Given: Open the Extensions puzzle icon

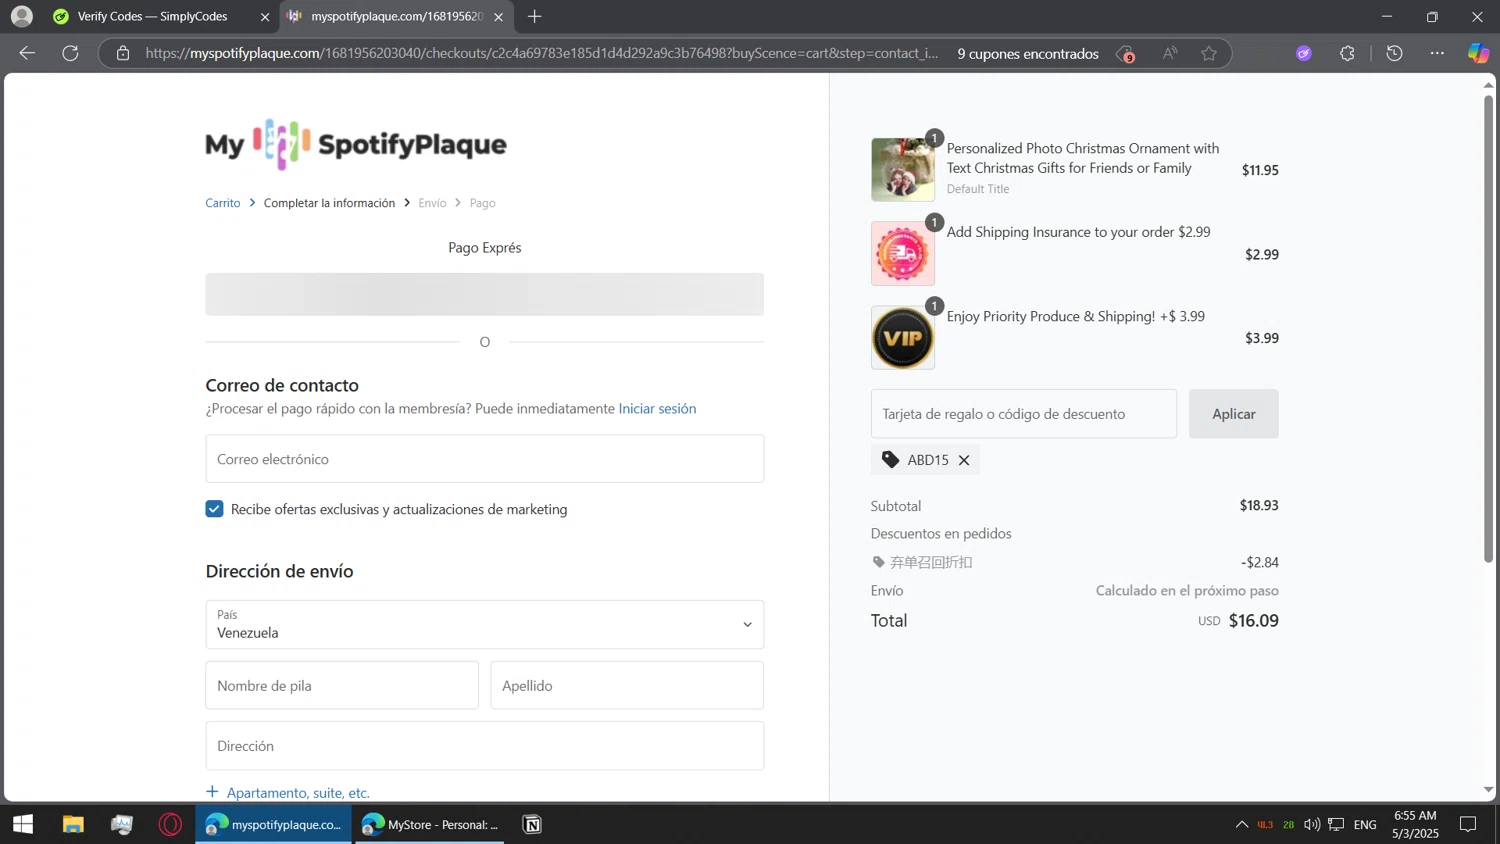Looking at the screenshot, I should [1347, 53].
